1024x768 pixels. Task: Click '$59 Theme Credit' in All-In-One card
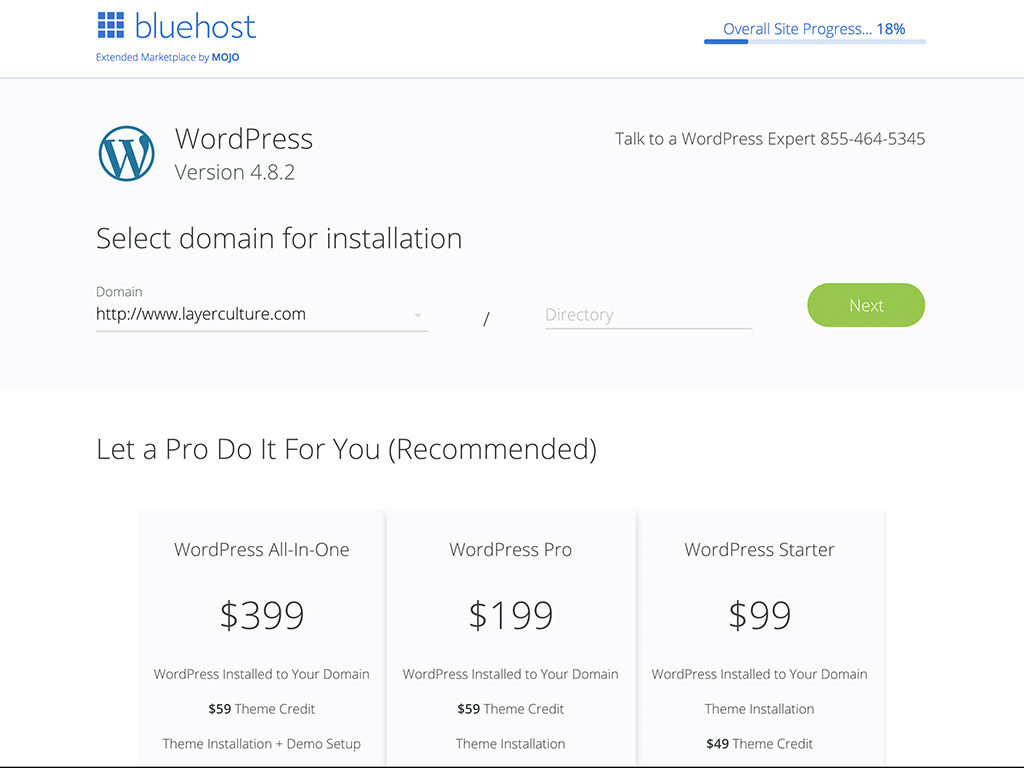(261, 709)
